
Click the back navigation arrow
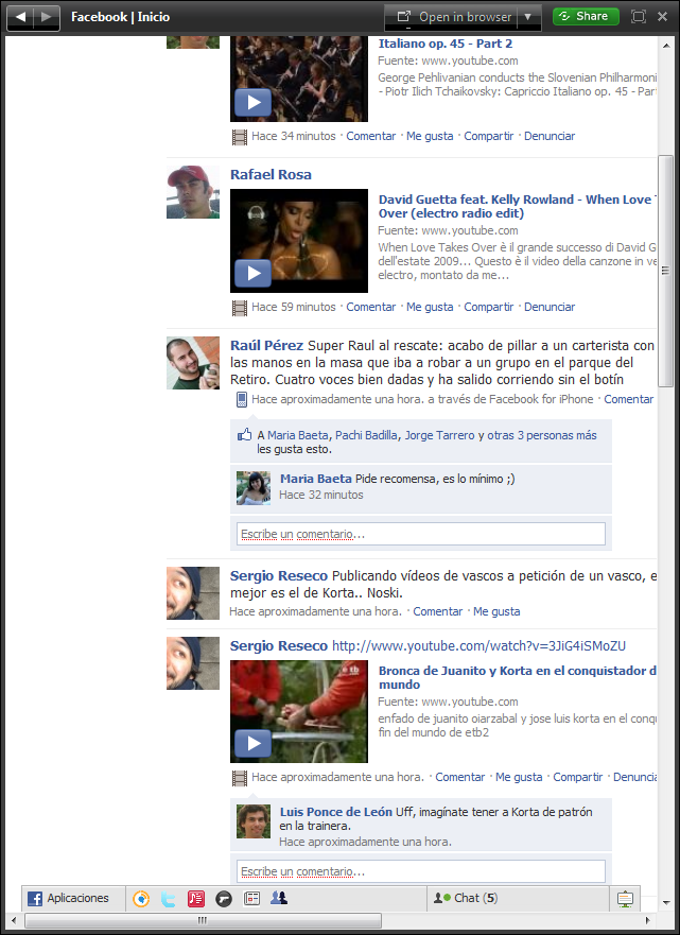tap(20, 17)
